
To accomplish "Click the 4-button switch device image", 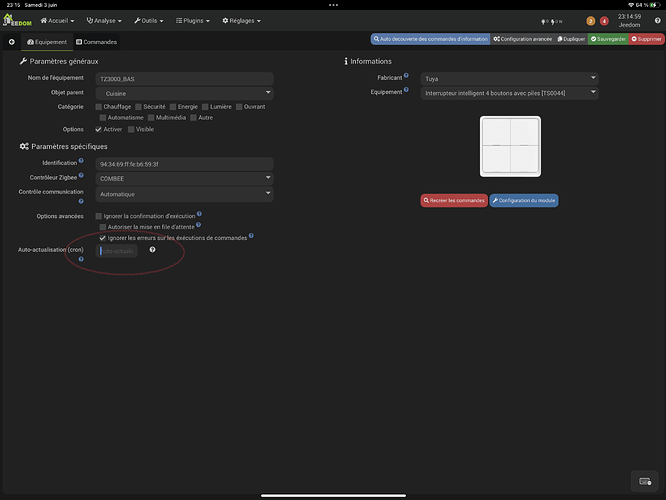I will pos(510,146).
